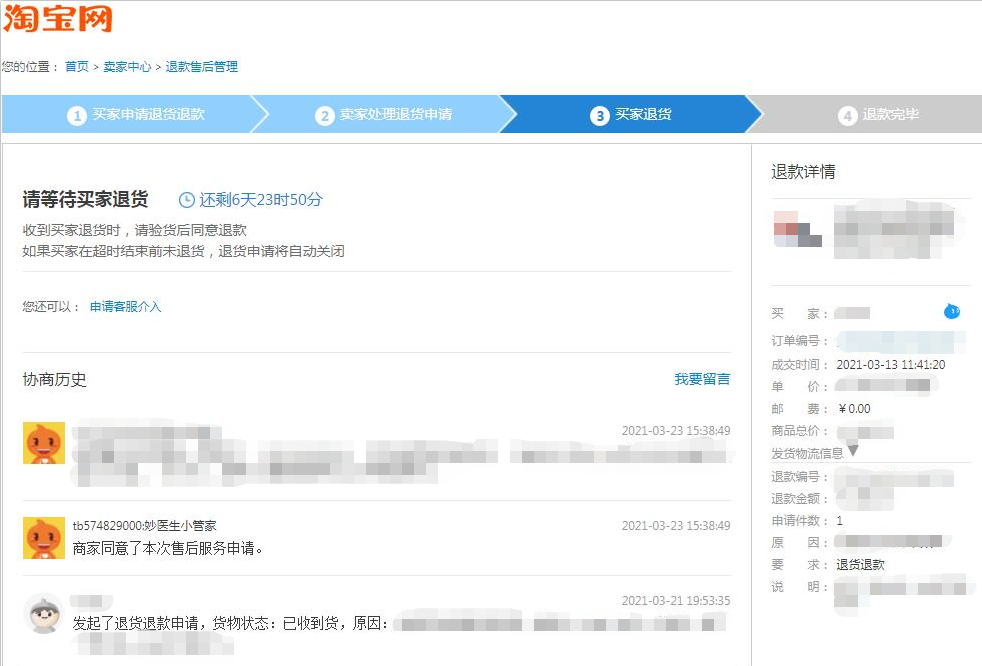This screenshot has height=666, width=982.
Task: Click the circled number 1 step icon
Action: point(77,115)
